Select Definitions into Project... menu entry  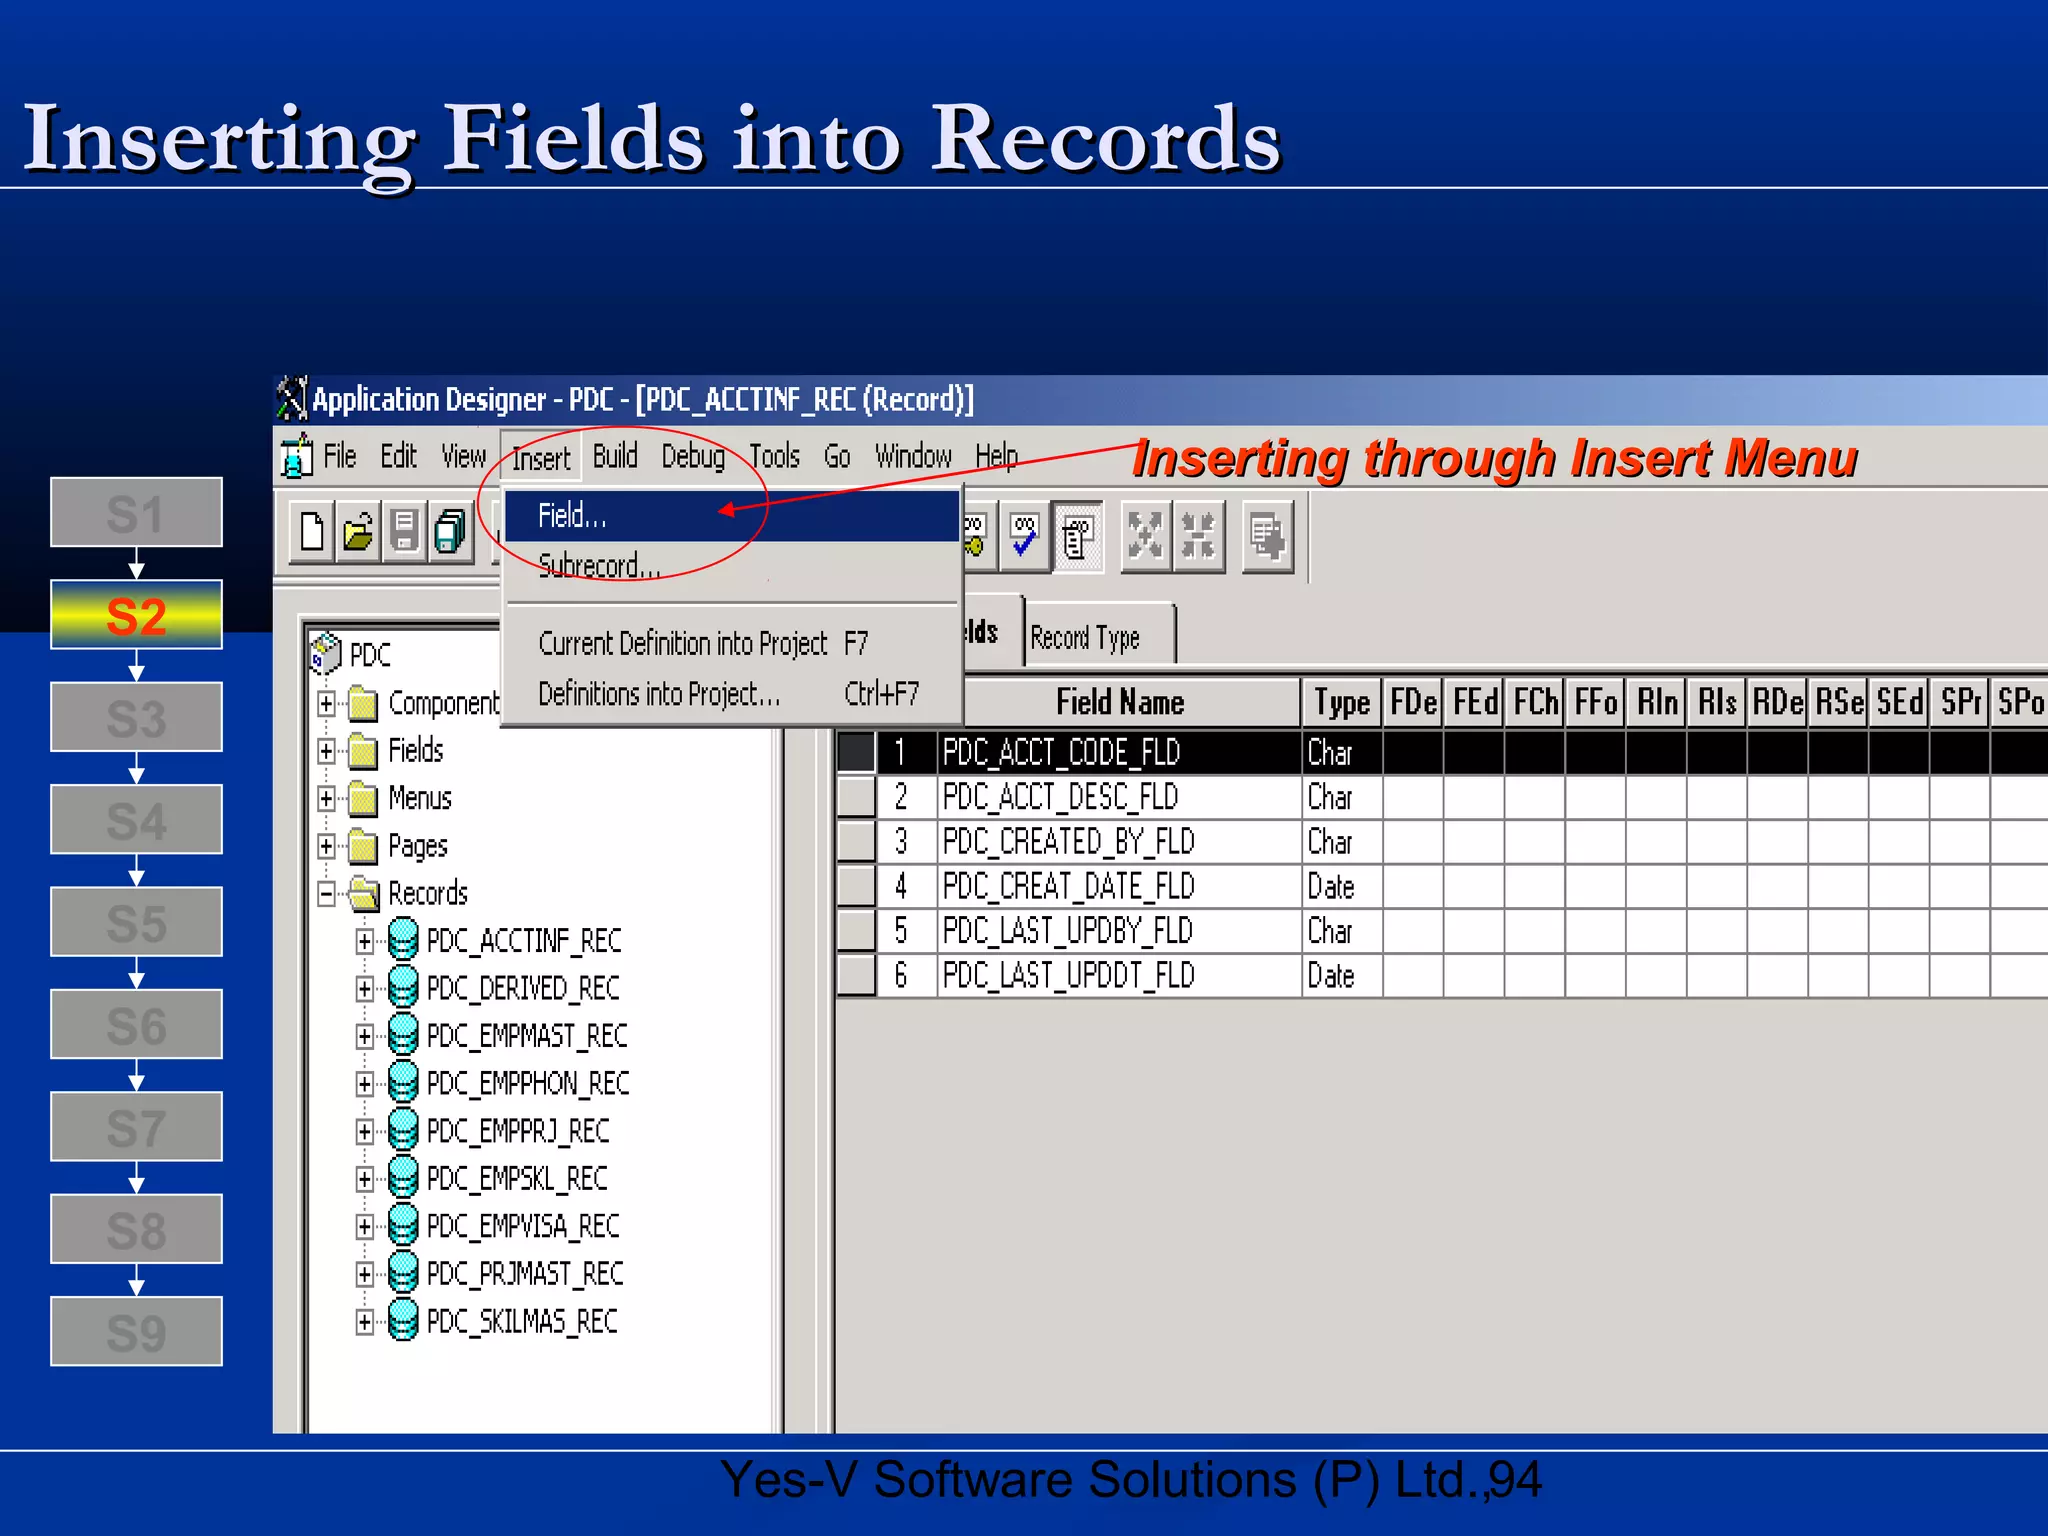[732, 694]
